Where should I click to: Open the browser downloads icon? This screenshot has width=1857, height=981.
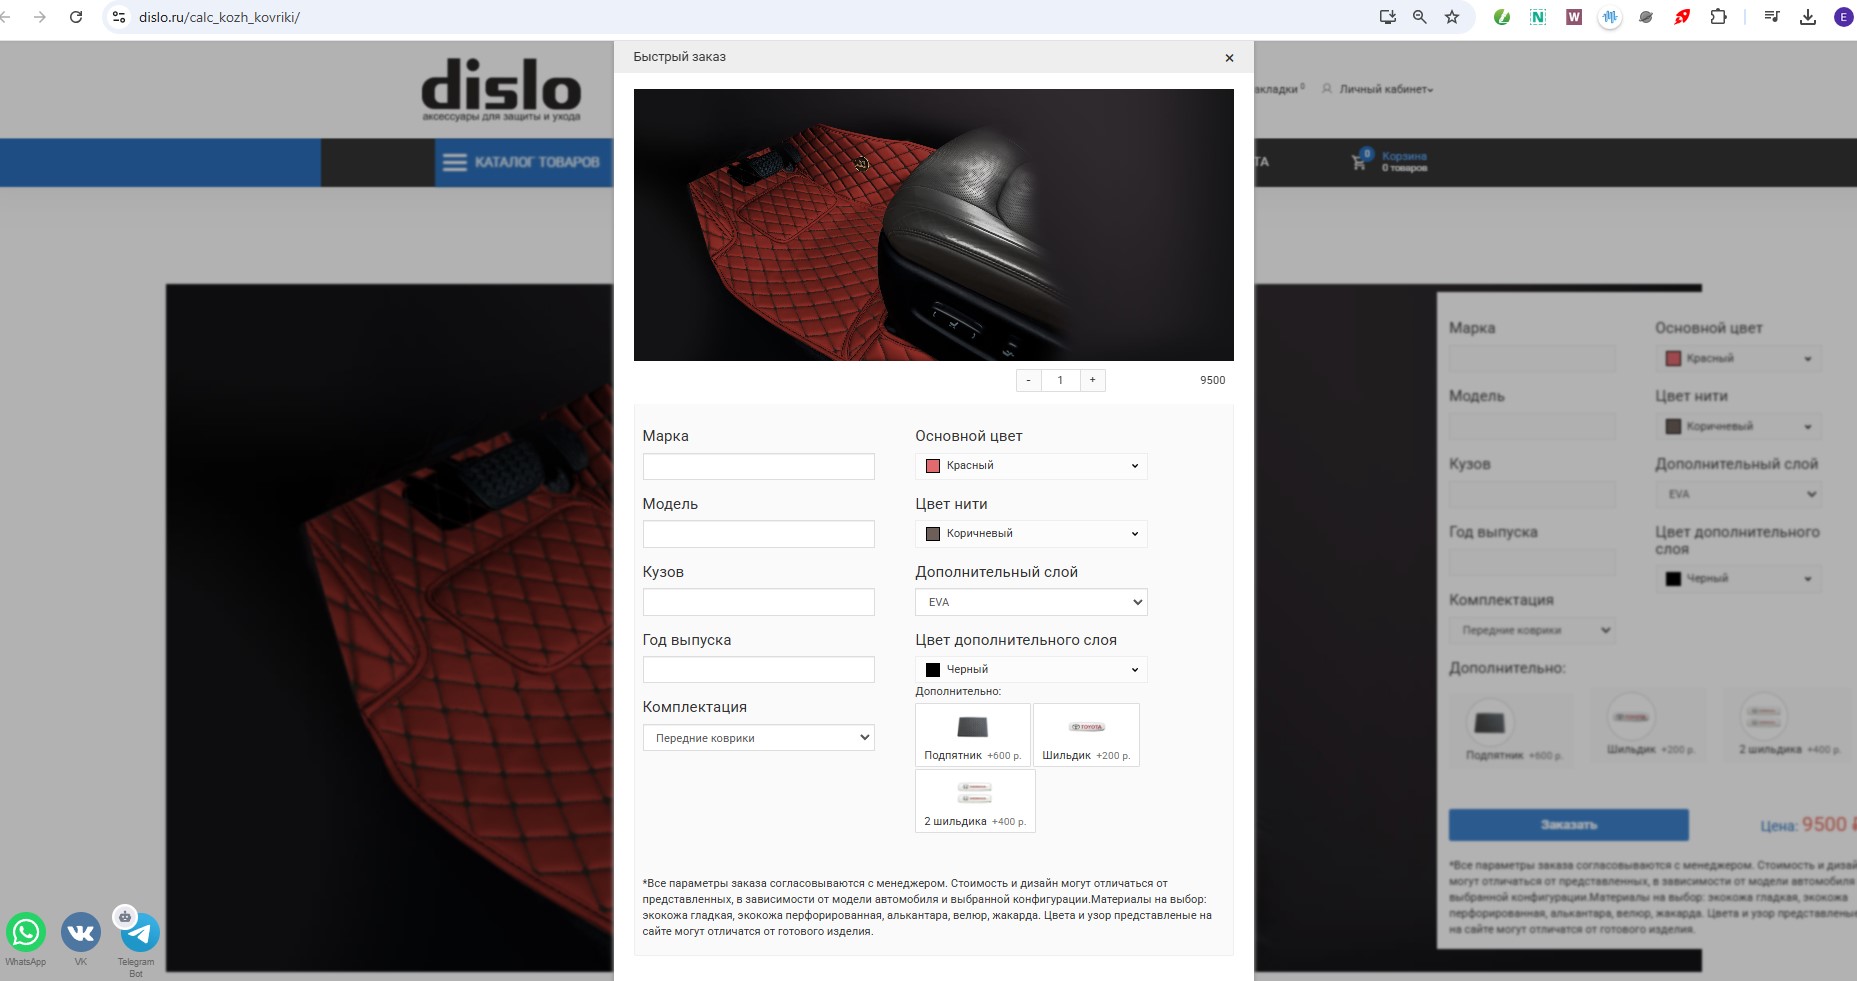[1807, 17]
